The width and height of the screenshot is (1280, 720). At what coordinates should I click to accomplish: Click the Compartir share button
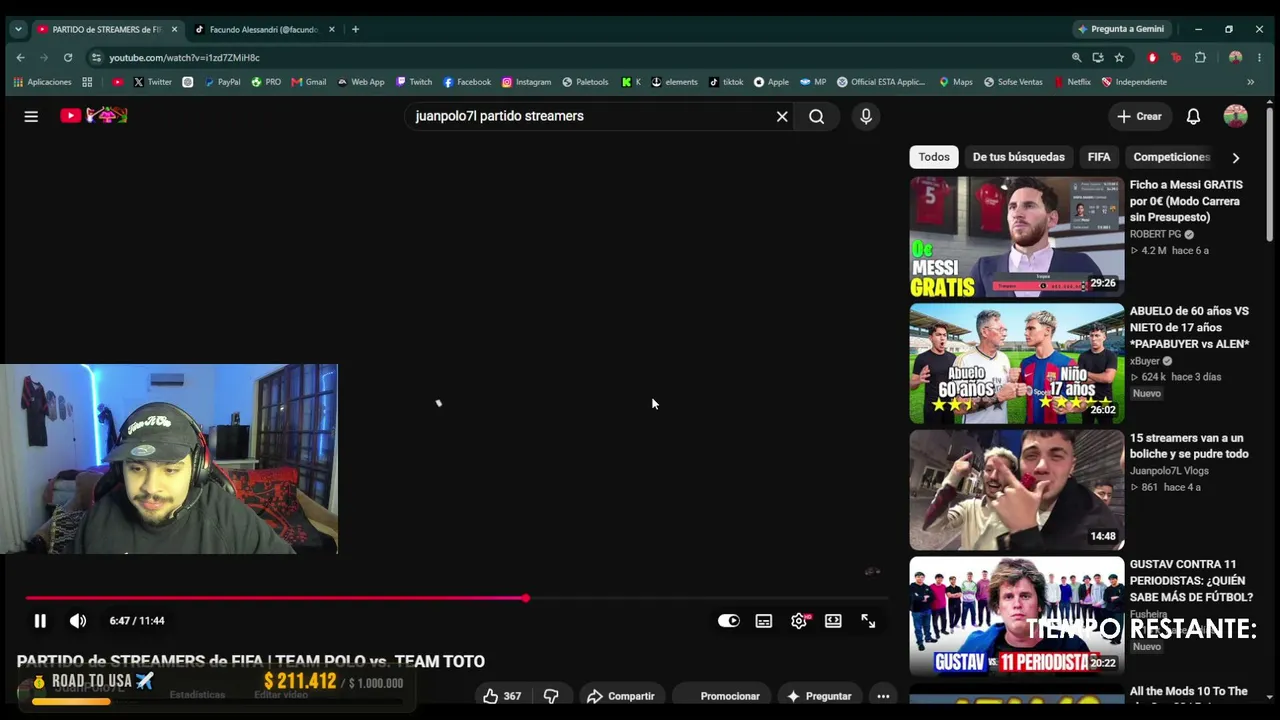621,696
